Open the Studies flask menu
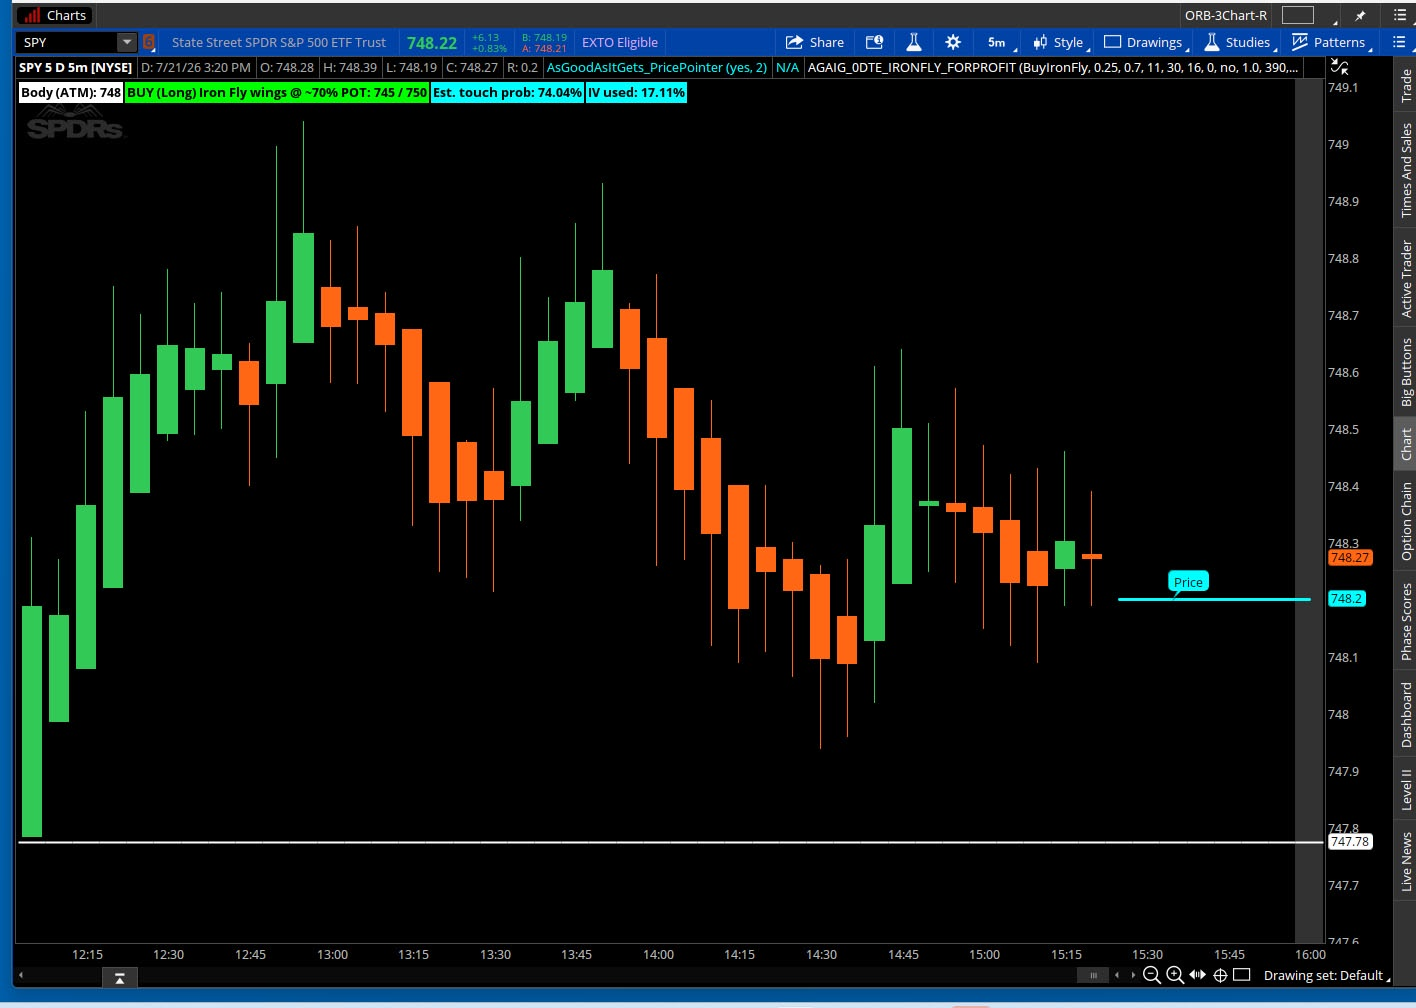1416x1008 pixels. click(1238, 42)
